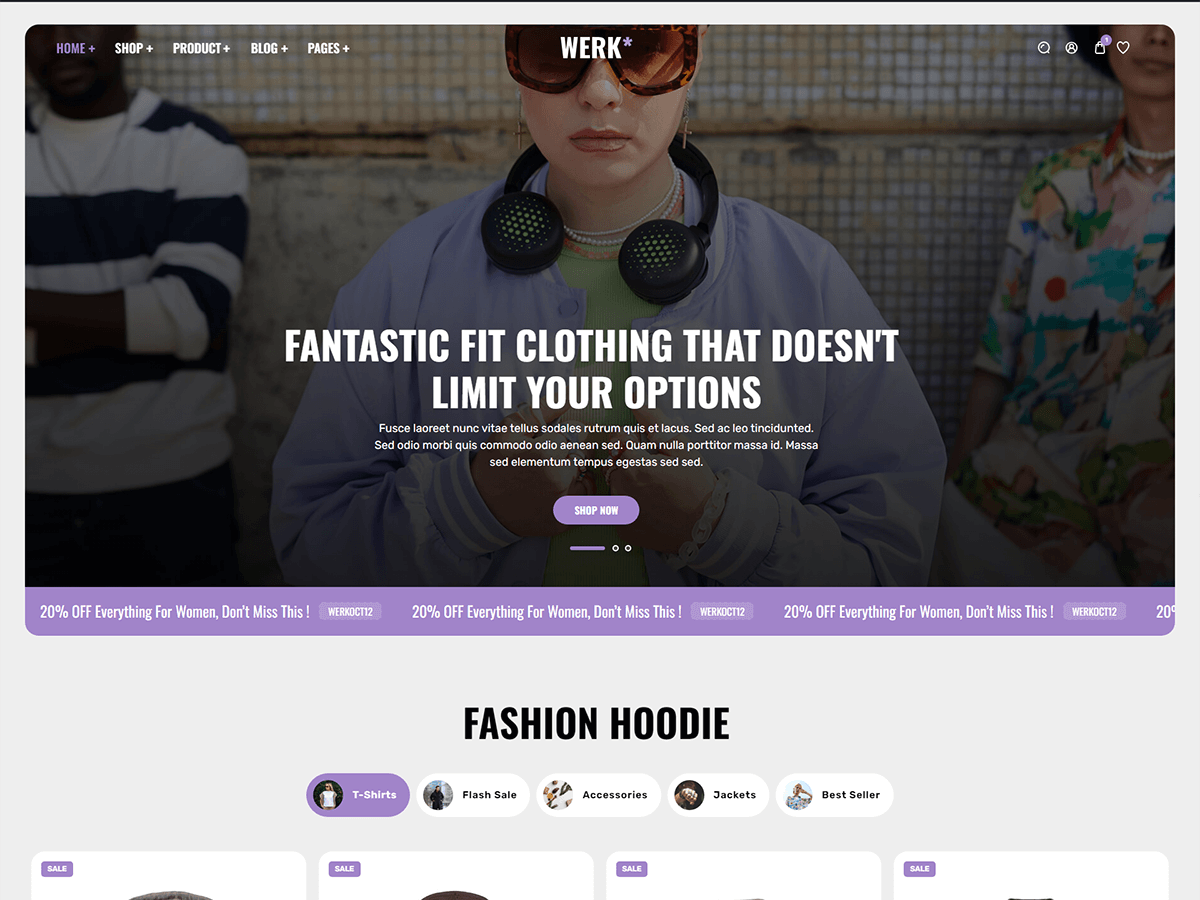Open the wishlist heart icon

(x=1123, y=48)
